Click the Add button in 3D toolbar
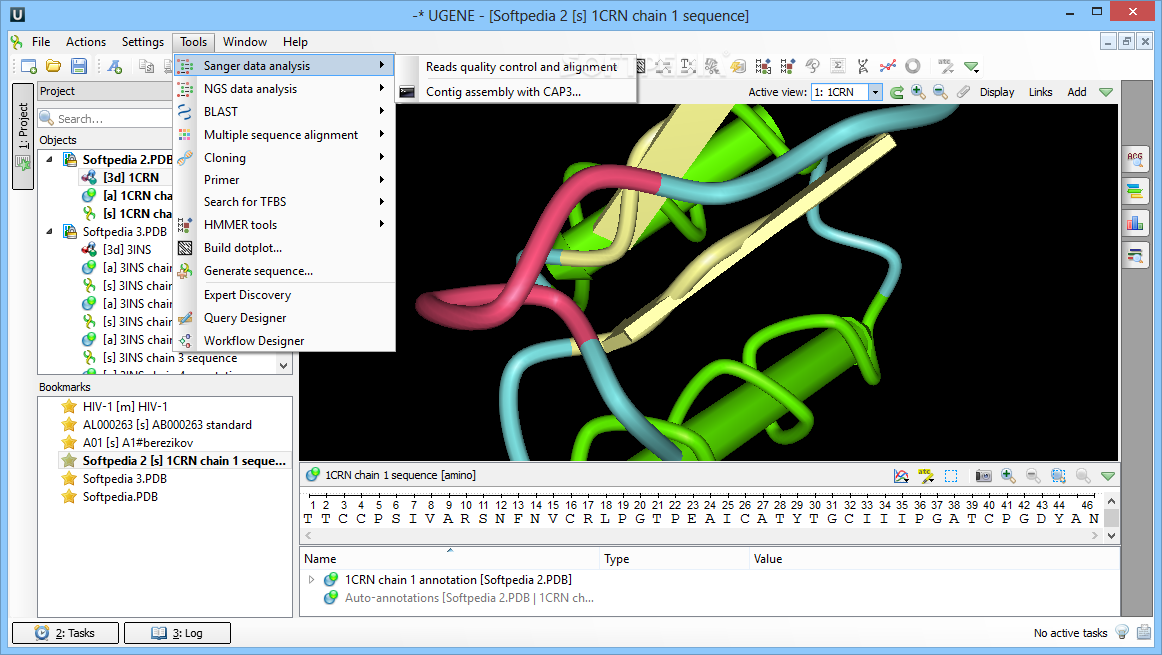This screenshot has height=655, width=1162. (x=1077, y=92)
